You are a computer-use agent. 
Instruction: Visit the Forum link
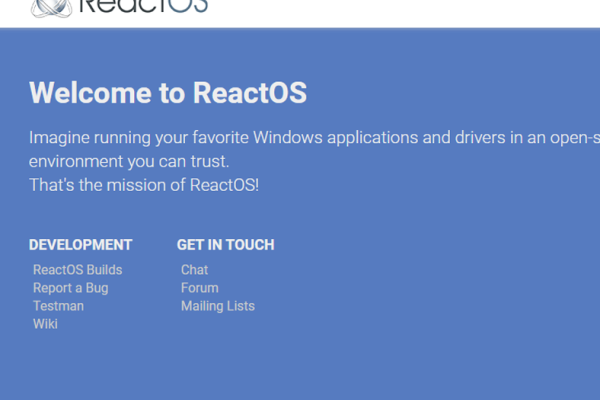[x=199, y=288]
